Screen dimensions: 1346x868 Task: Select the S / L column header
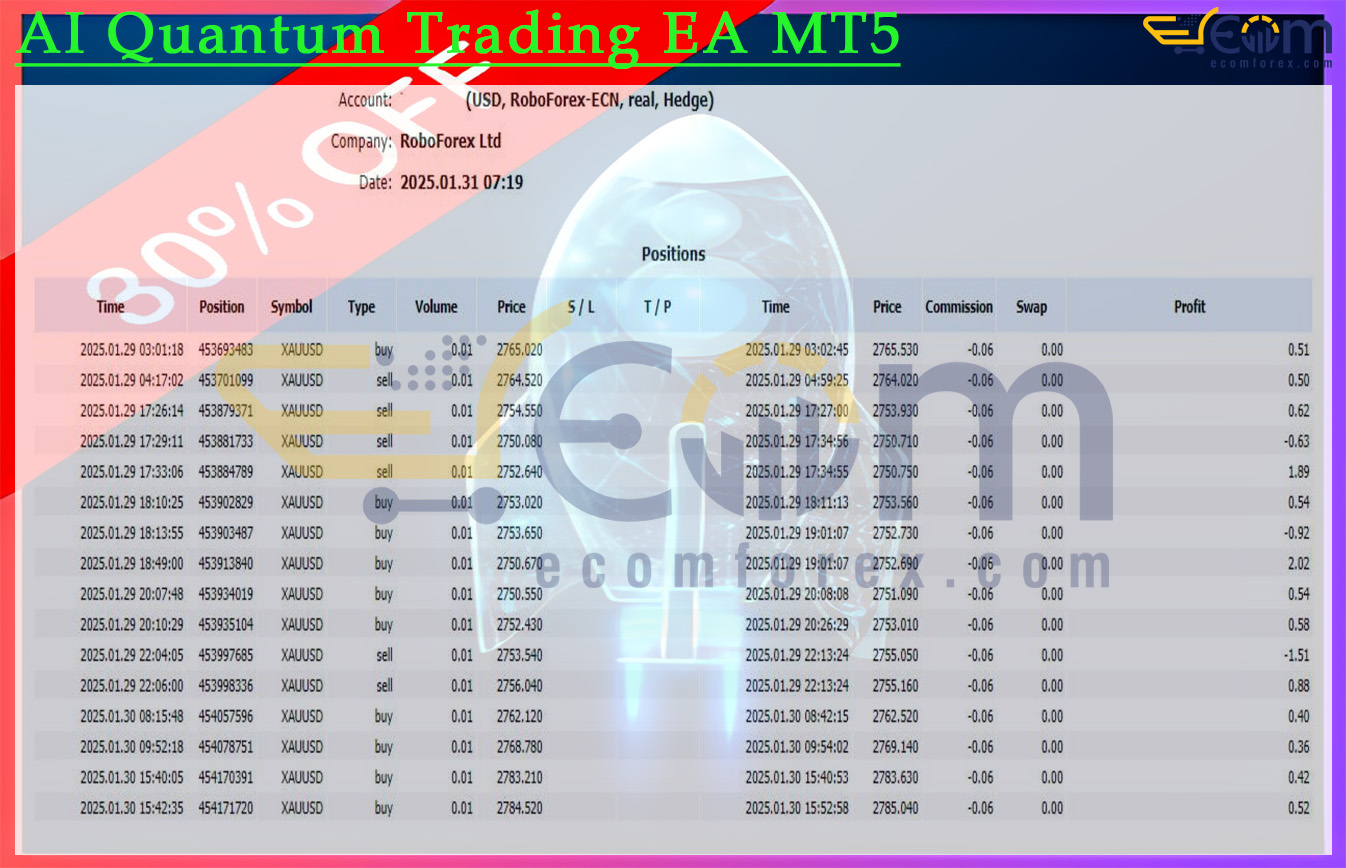(581, 307)
